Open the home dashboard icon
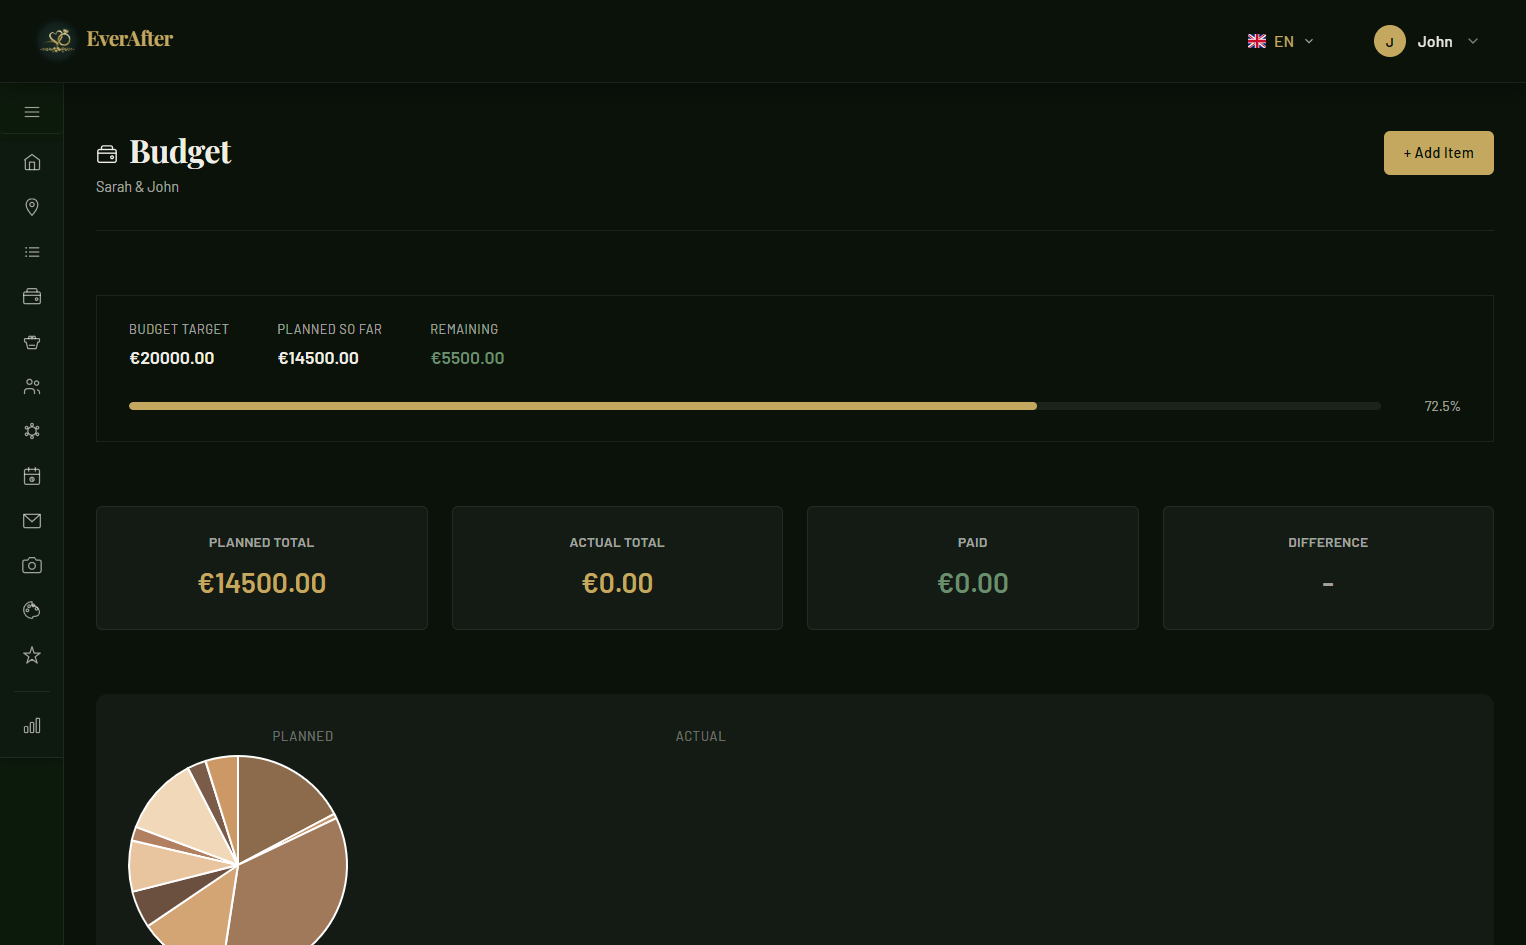 [32, 162]
